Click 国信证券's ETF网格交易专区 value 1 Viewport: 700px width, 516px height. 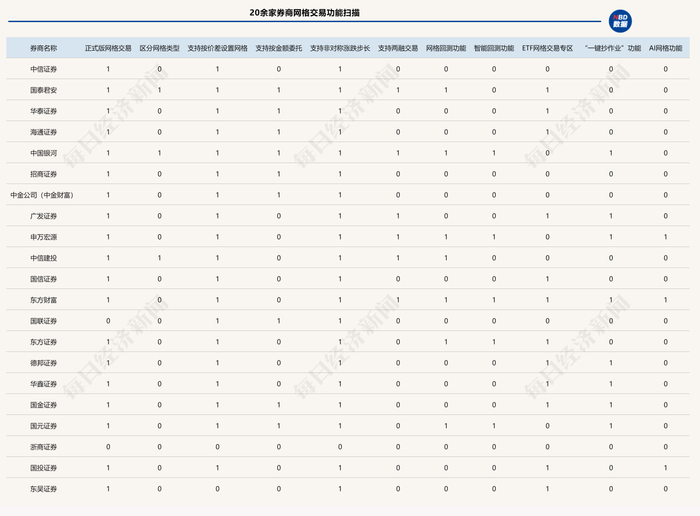click(x=547, y=279)
